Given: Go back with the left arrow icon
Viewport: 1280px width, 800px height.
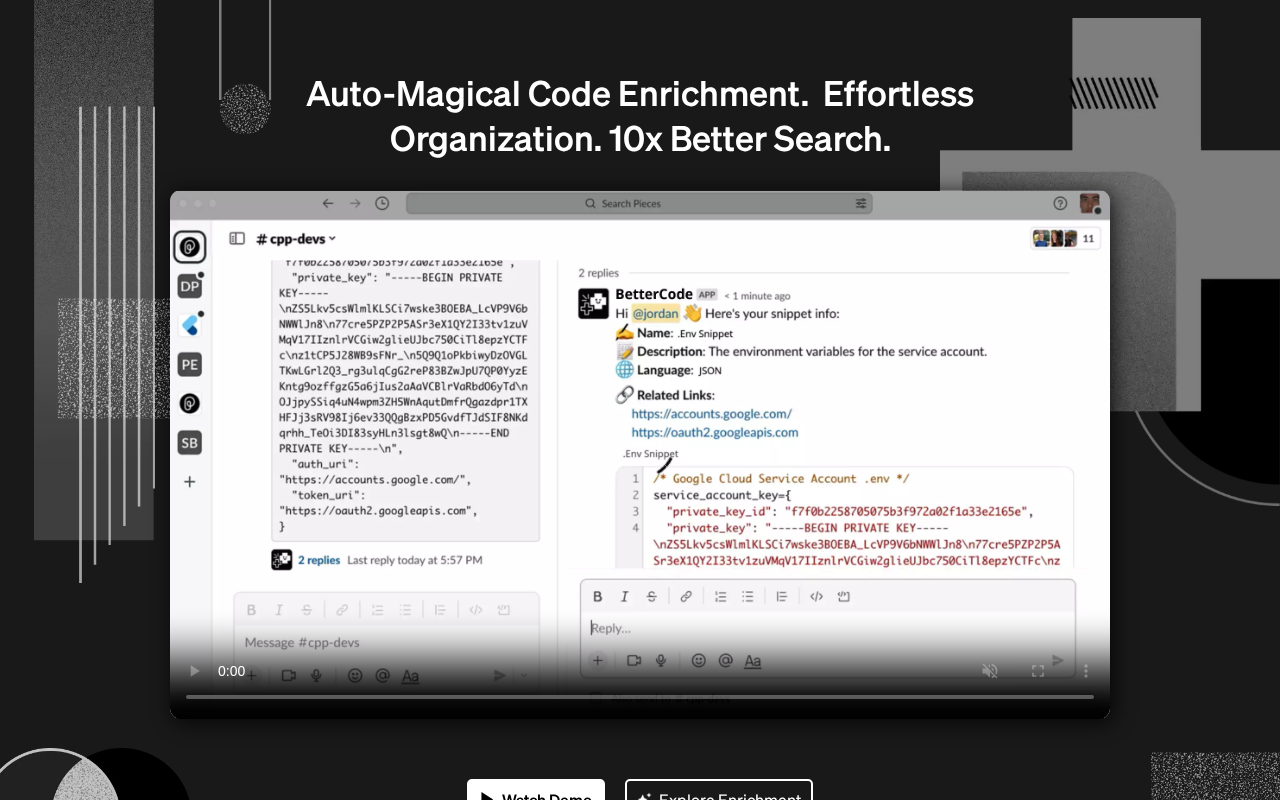Looking at the screenshot, I should coord(328,203).
